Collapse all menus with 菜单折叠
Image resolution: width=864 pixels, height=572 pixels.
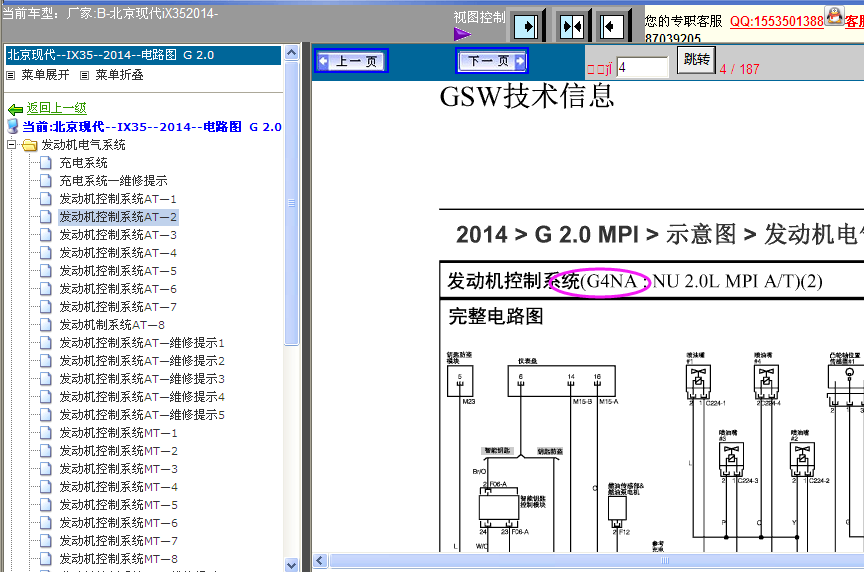point(119,75)
